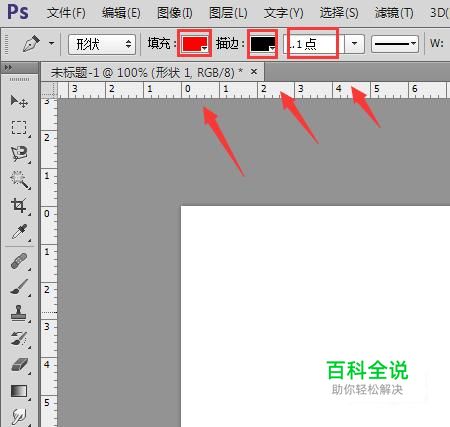
Task: Open the 文件(F) menu
Action: tap(66, 13)
